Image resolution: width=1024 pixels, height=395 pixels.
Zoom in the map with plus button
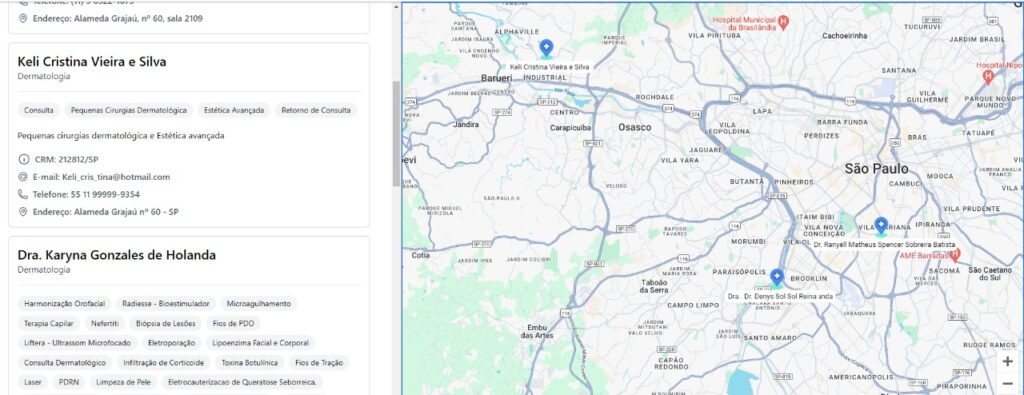[1008, 361]
